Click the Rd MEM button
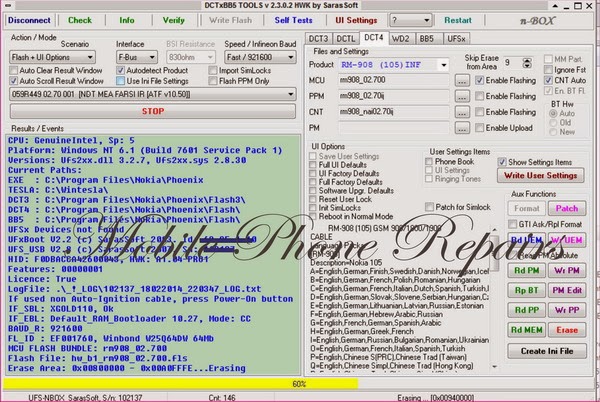 coord(527,330)
